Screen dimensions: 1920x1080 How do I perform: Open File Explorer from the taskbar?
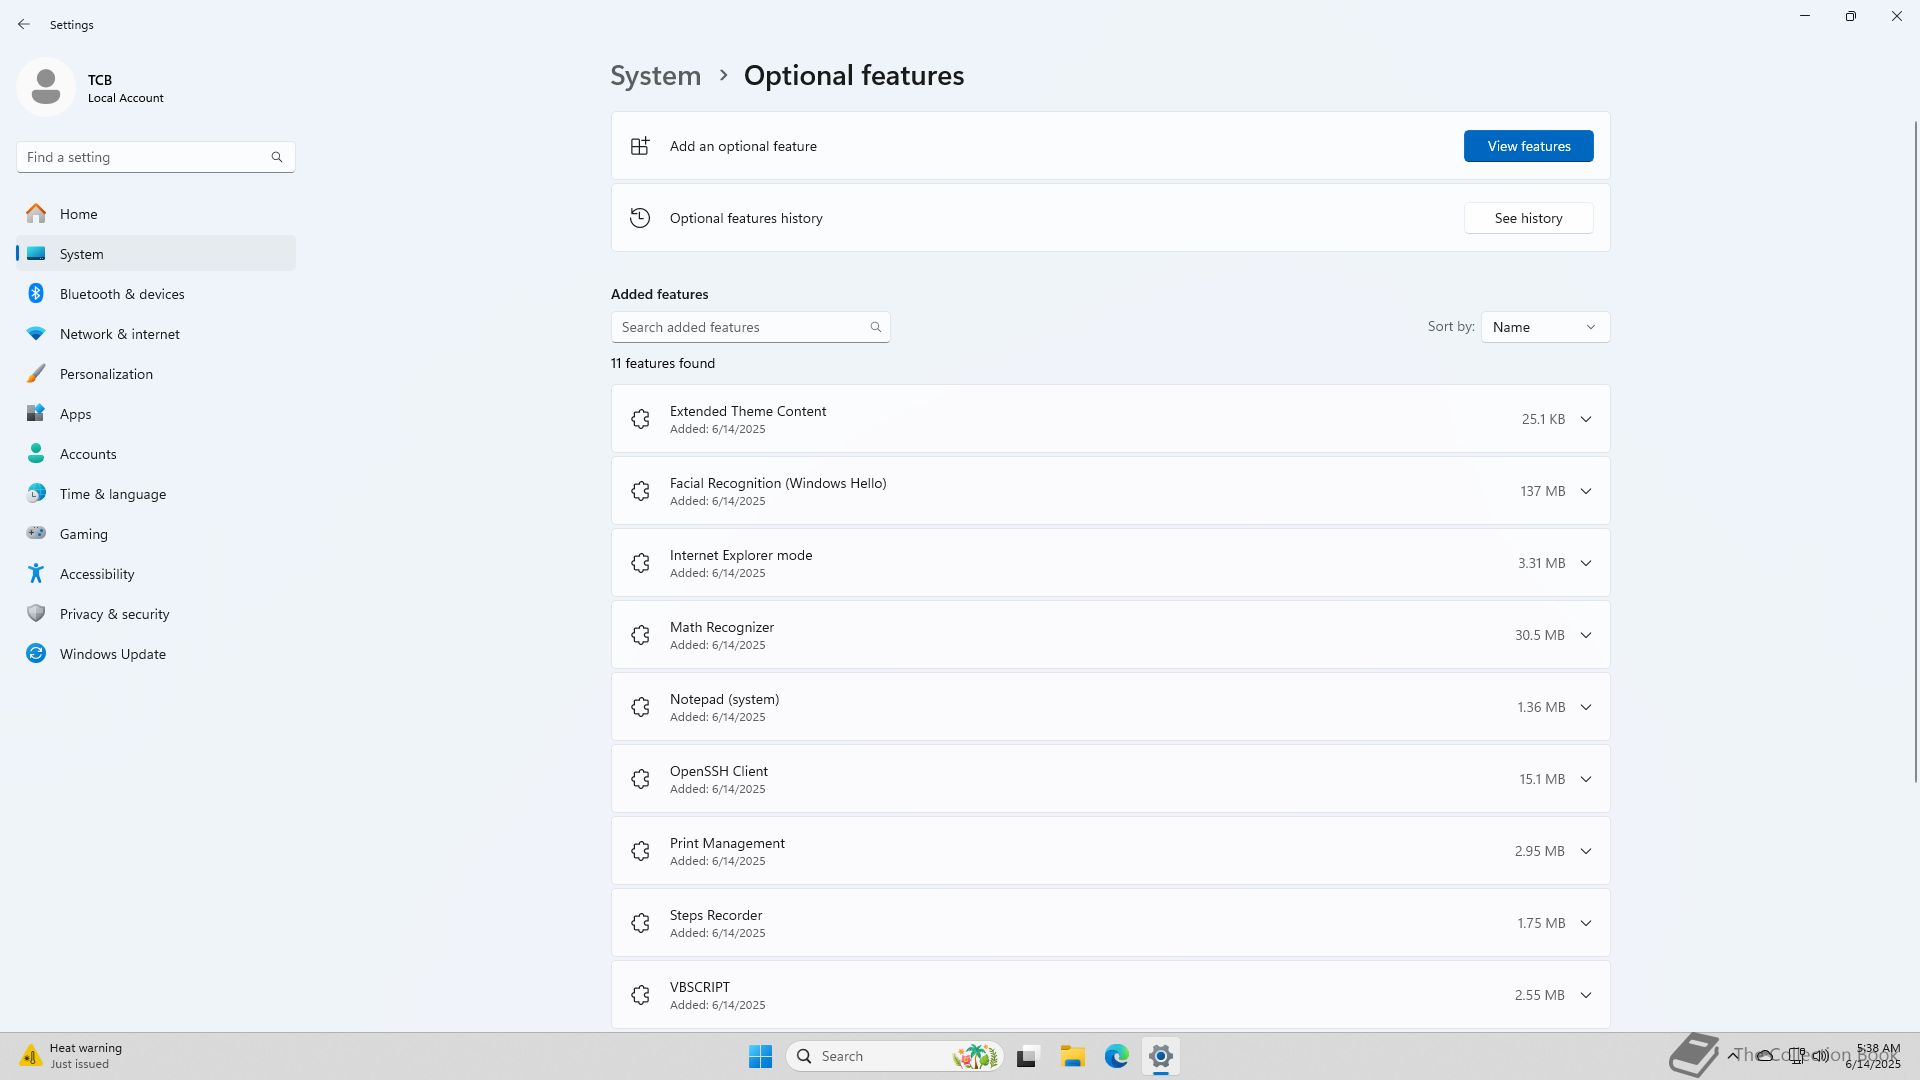[x=1072, y=1056]
